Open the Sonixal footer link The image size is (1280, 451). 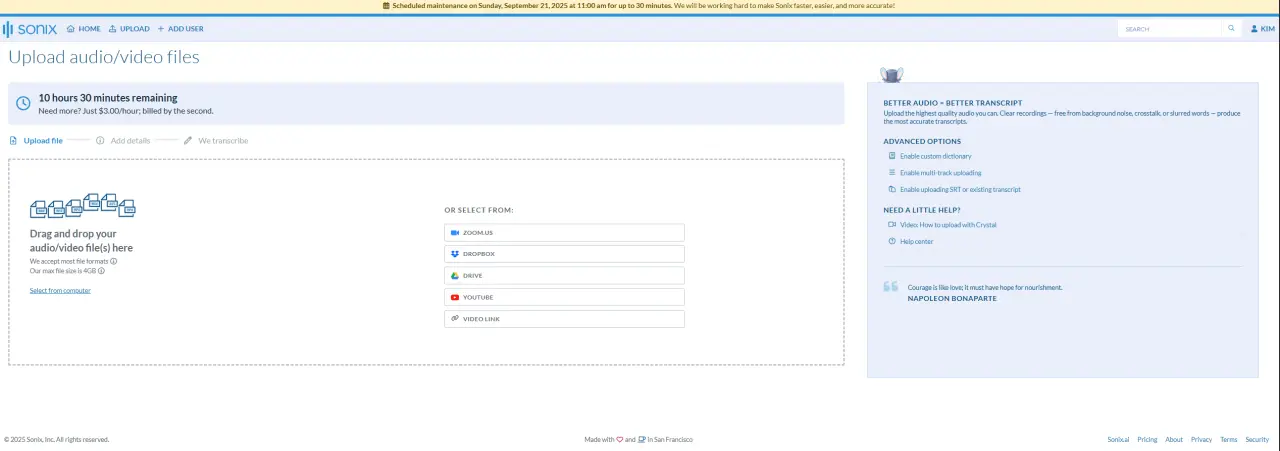1118,440
